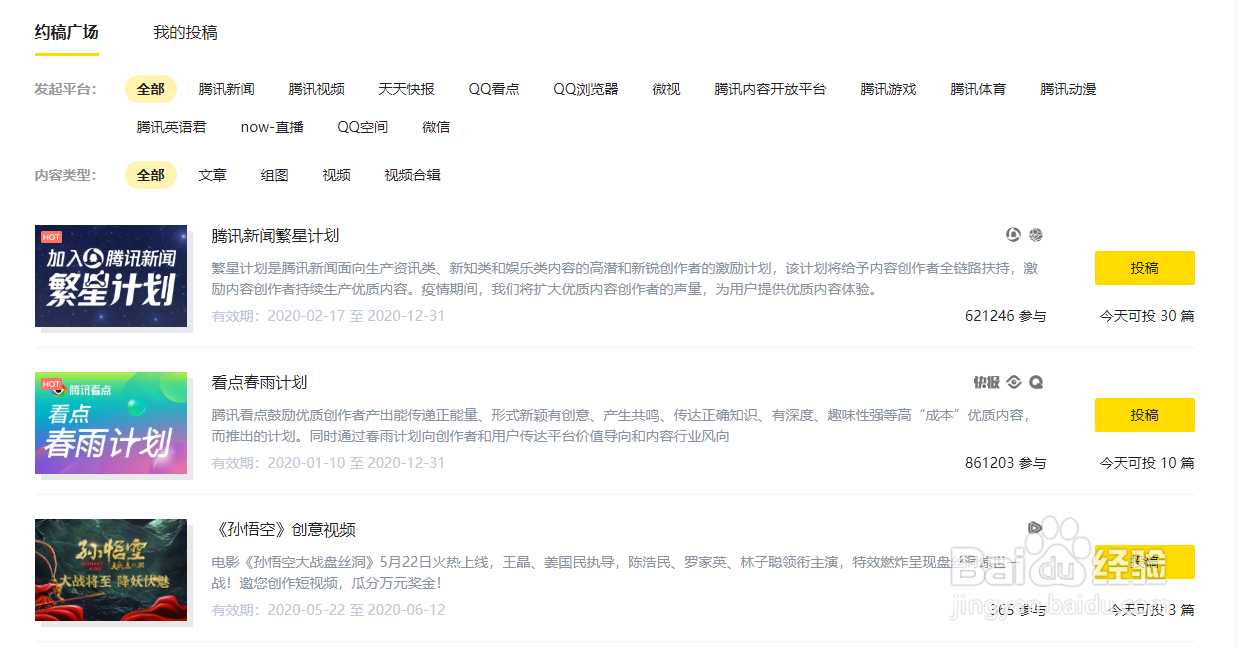The height and width of the screenshot is (648, 1238).
Task: Select 全部 in the 发起平台 filter
Action: tap(151, 89)
